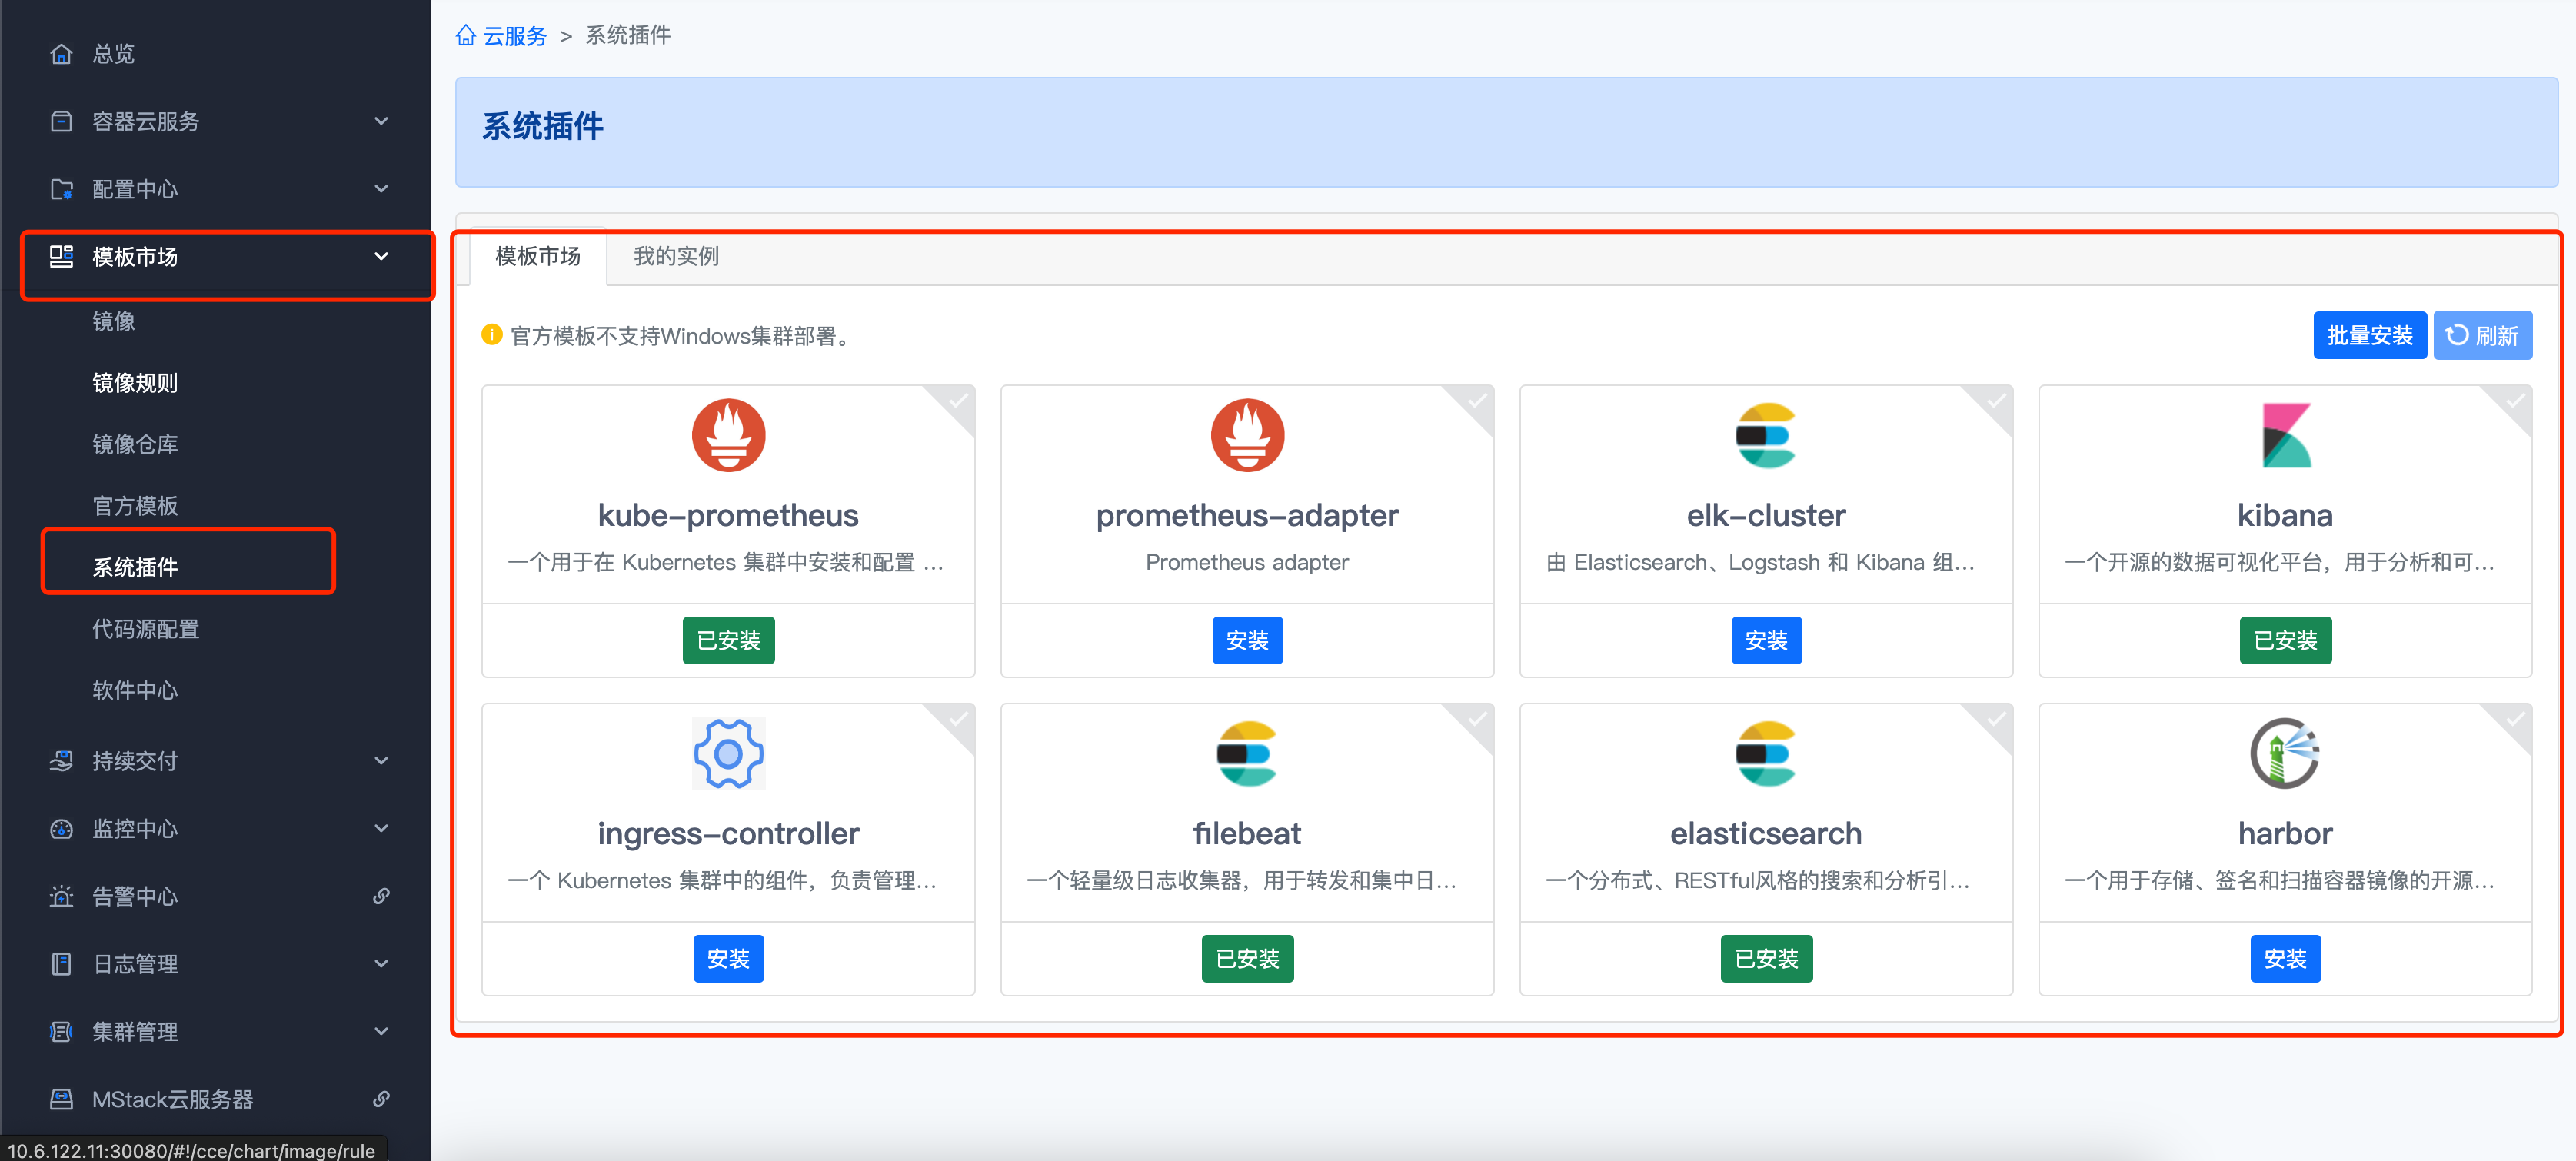Click the home icon beside 云服务 breadcrumb
The image size is (2576, 1161).
pos(466,36)
